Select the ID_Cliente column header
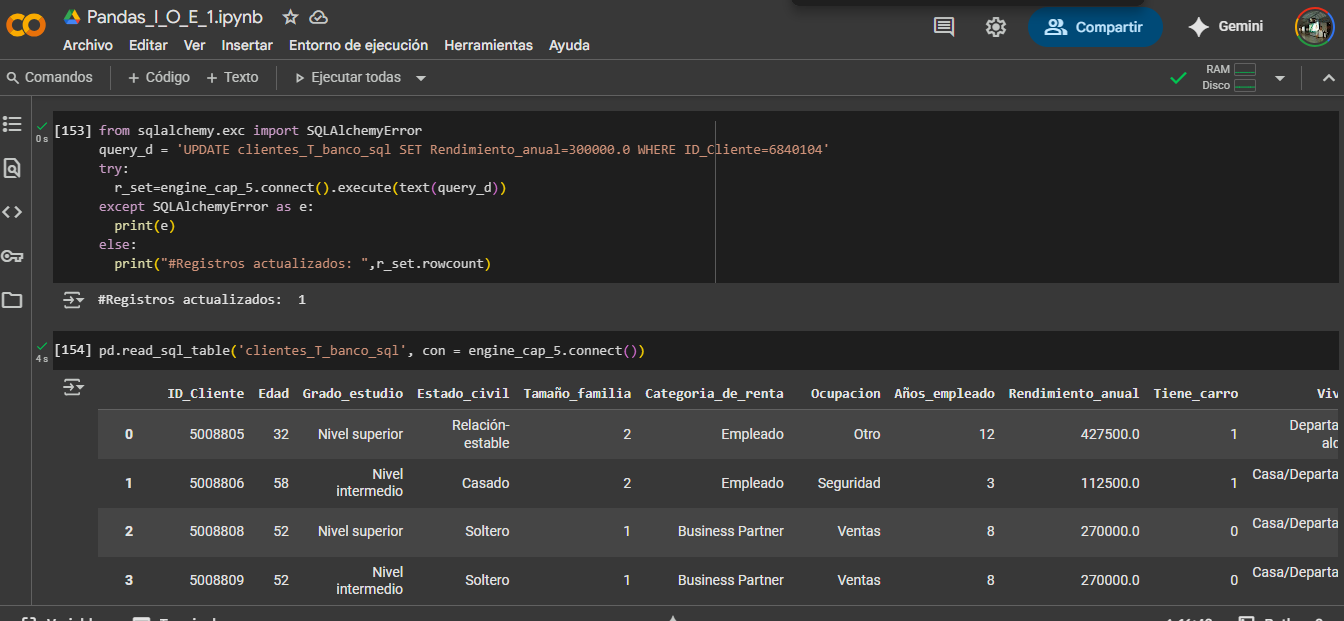1344x621 pixels. coord(205,393)
